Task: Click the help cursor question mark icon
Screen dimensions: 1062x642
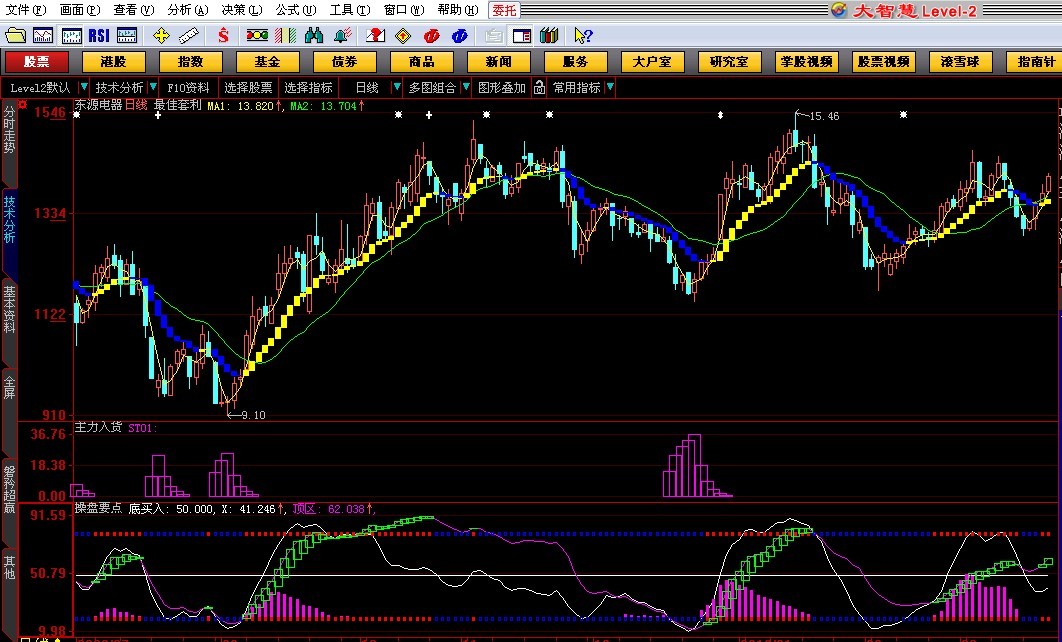Action: pyautogui.click(x=583, y=35)
